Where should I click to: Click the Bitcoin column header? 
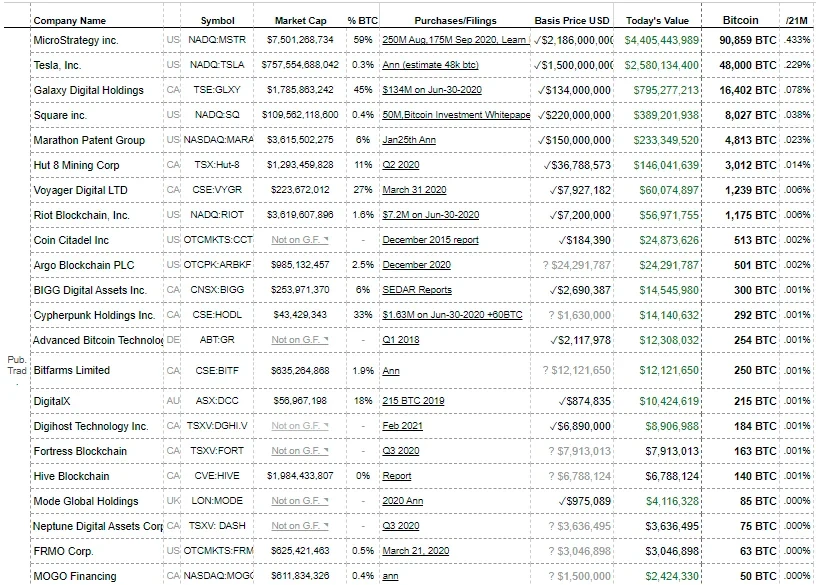pyautogui.click(x=741, y=20)
